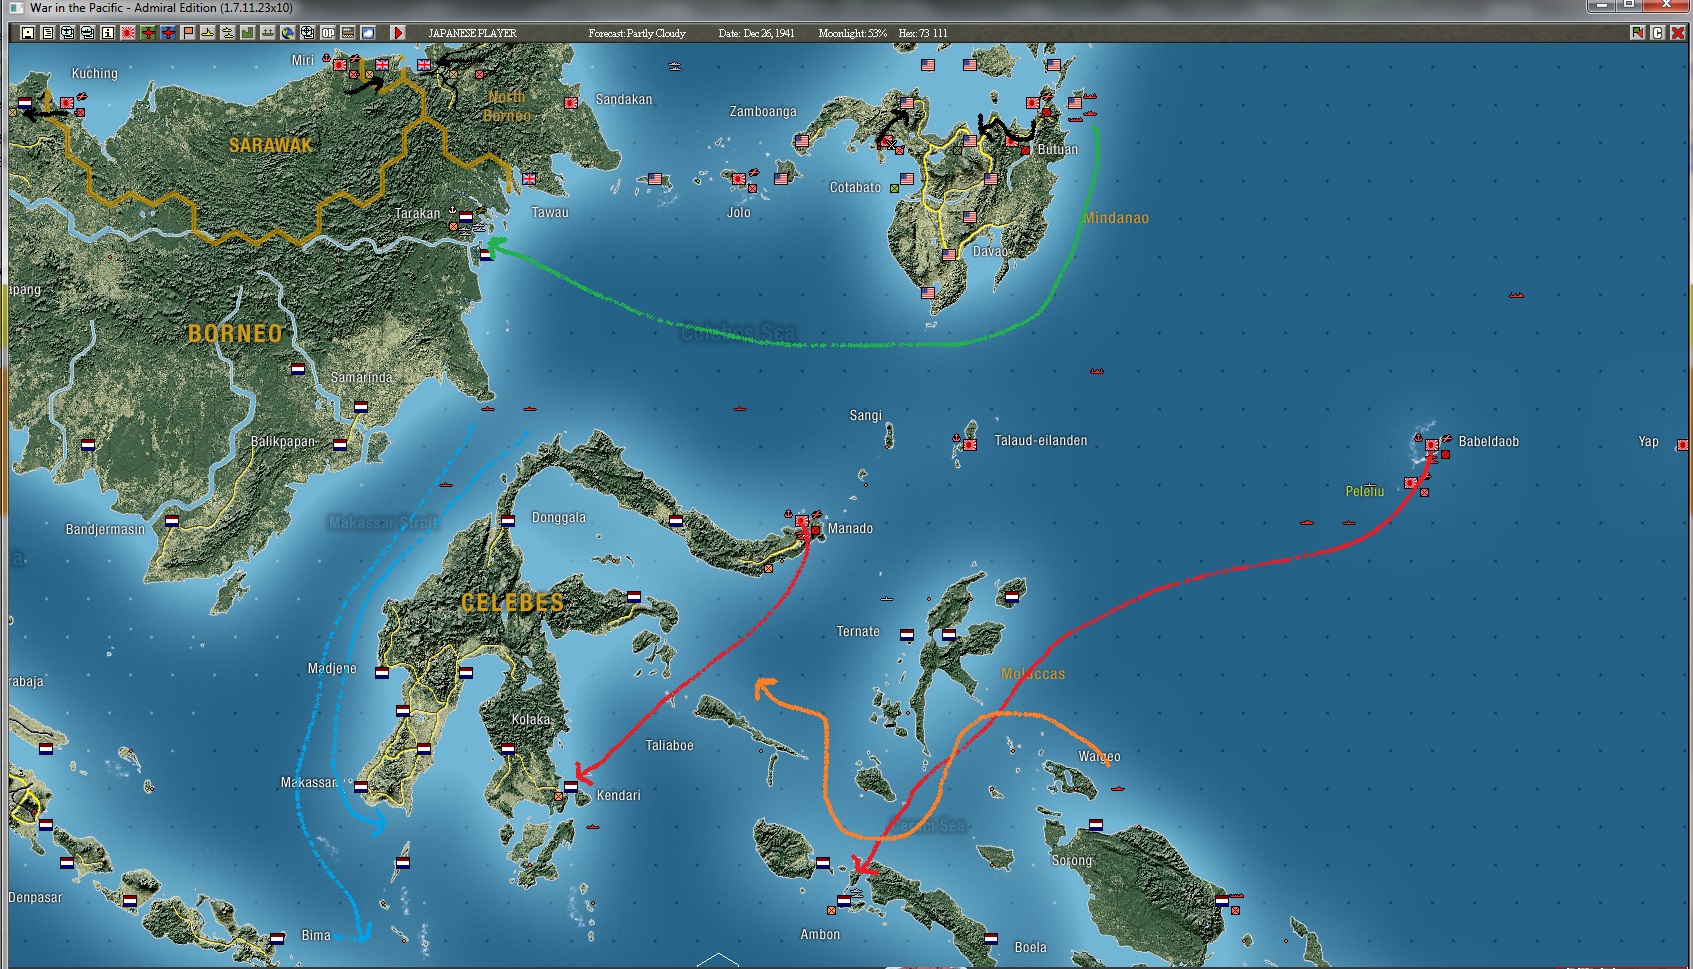Select the Japanese base icon at Peleliu
Image resolution: width=1693 pixels, height=969 pixels.
(1411, 483)
